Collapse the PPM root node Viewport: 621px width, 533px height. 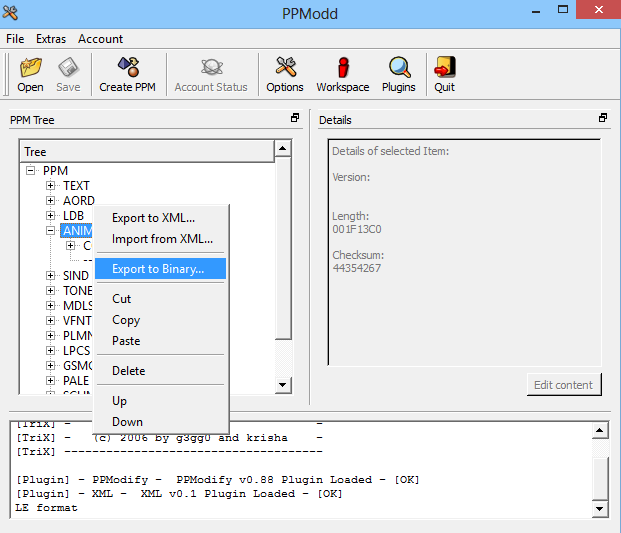pyautogui.click(x=30, y=171)
